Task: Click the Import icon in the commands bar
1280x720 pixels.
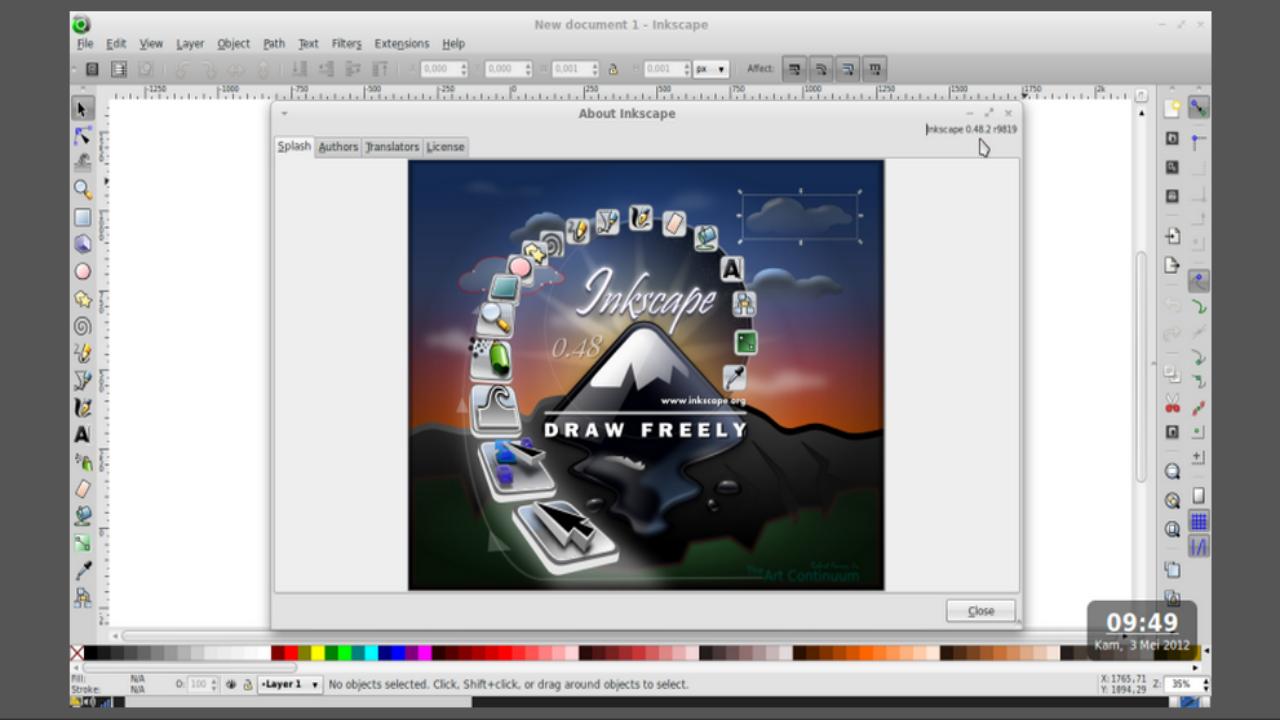Action: (x=1172, y=236)
